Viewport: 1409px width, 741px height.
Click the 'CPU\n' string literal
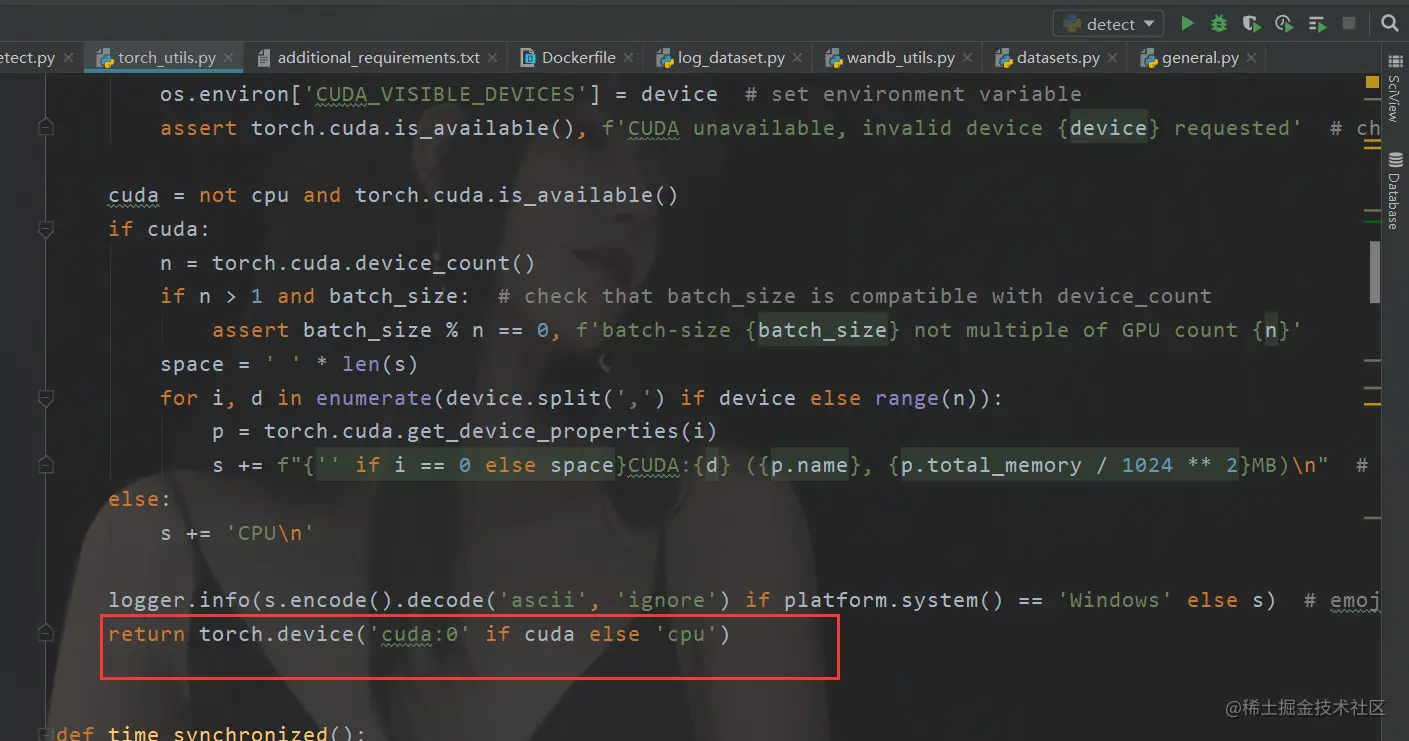270,533
